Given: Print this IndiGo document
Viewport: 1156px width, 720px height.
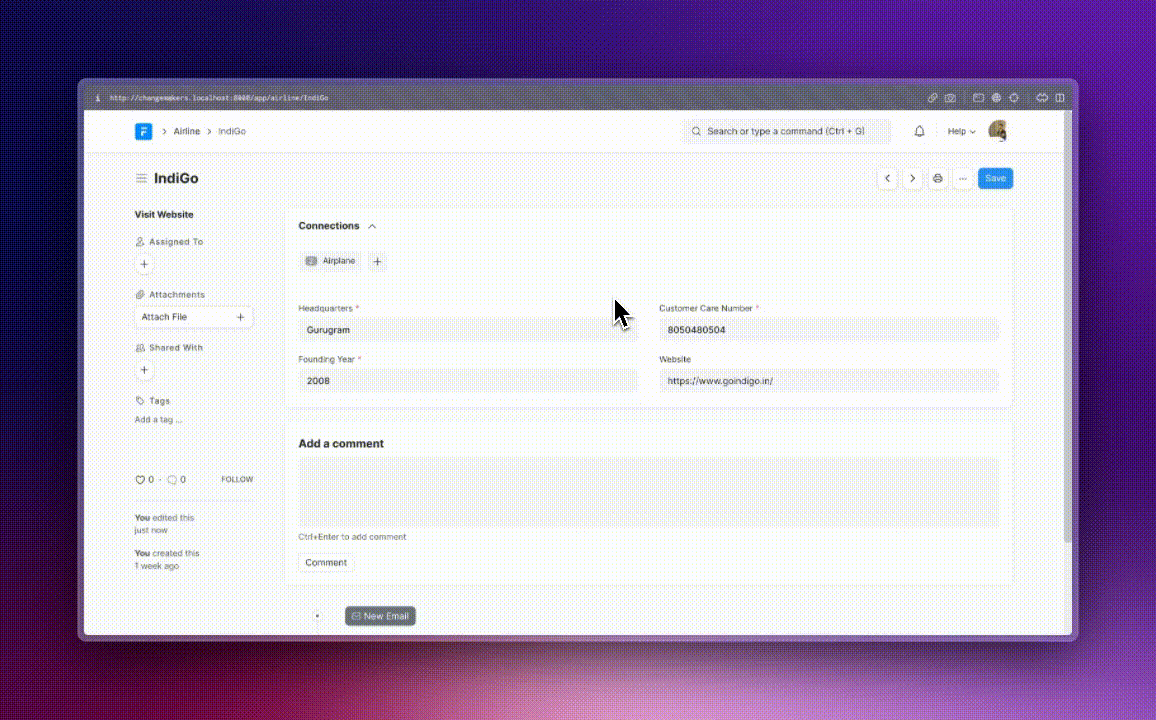Looking at the screenshot, I should point(938,178).
